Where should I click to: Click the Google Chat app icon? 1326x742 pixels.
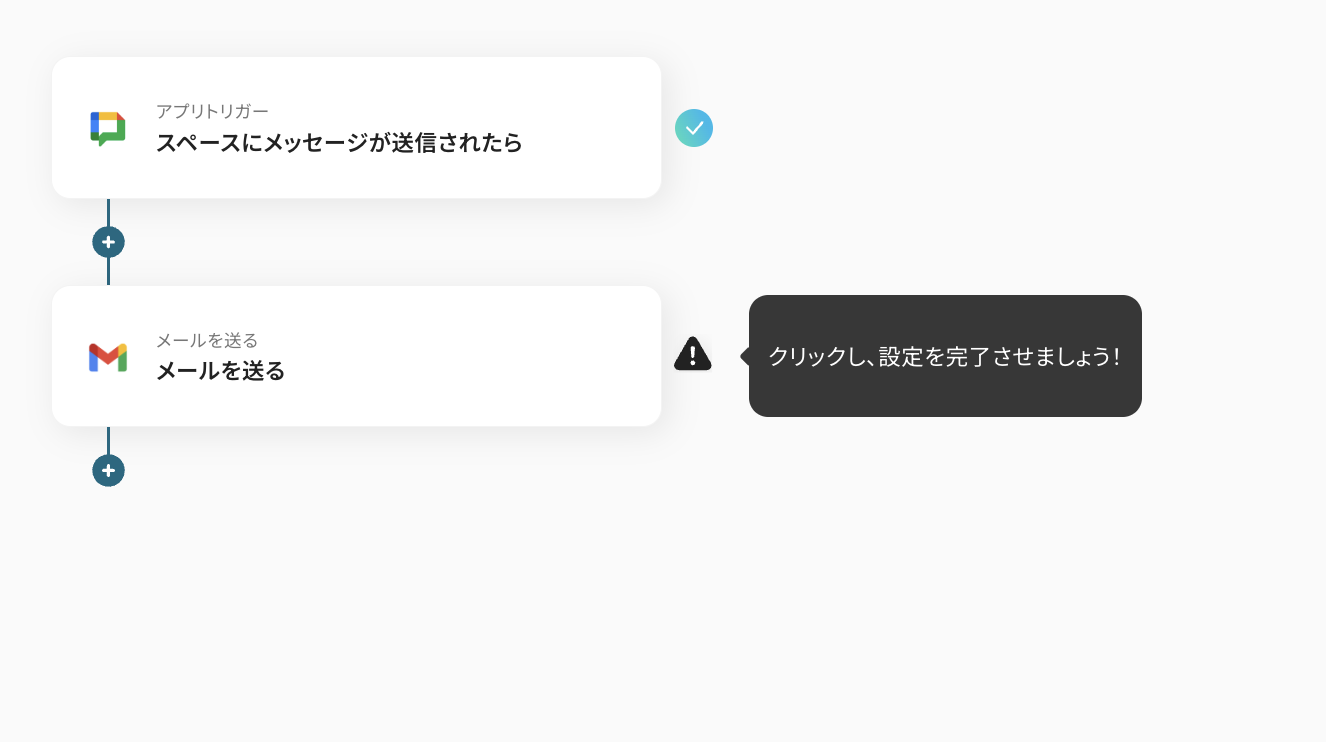click(x=106, y=127)
